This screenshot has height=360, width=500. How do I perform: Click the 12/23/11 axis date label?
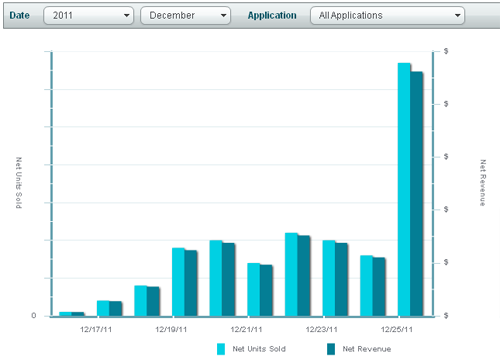pyautogui.click(x=322, y=329)
